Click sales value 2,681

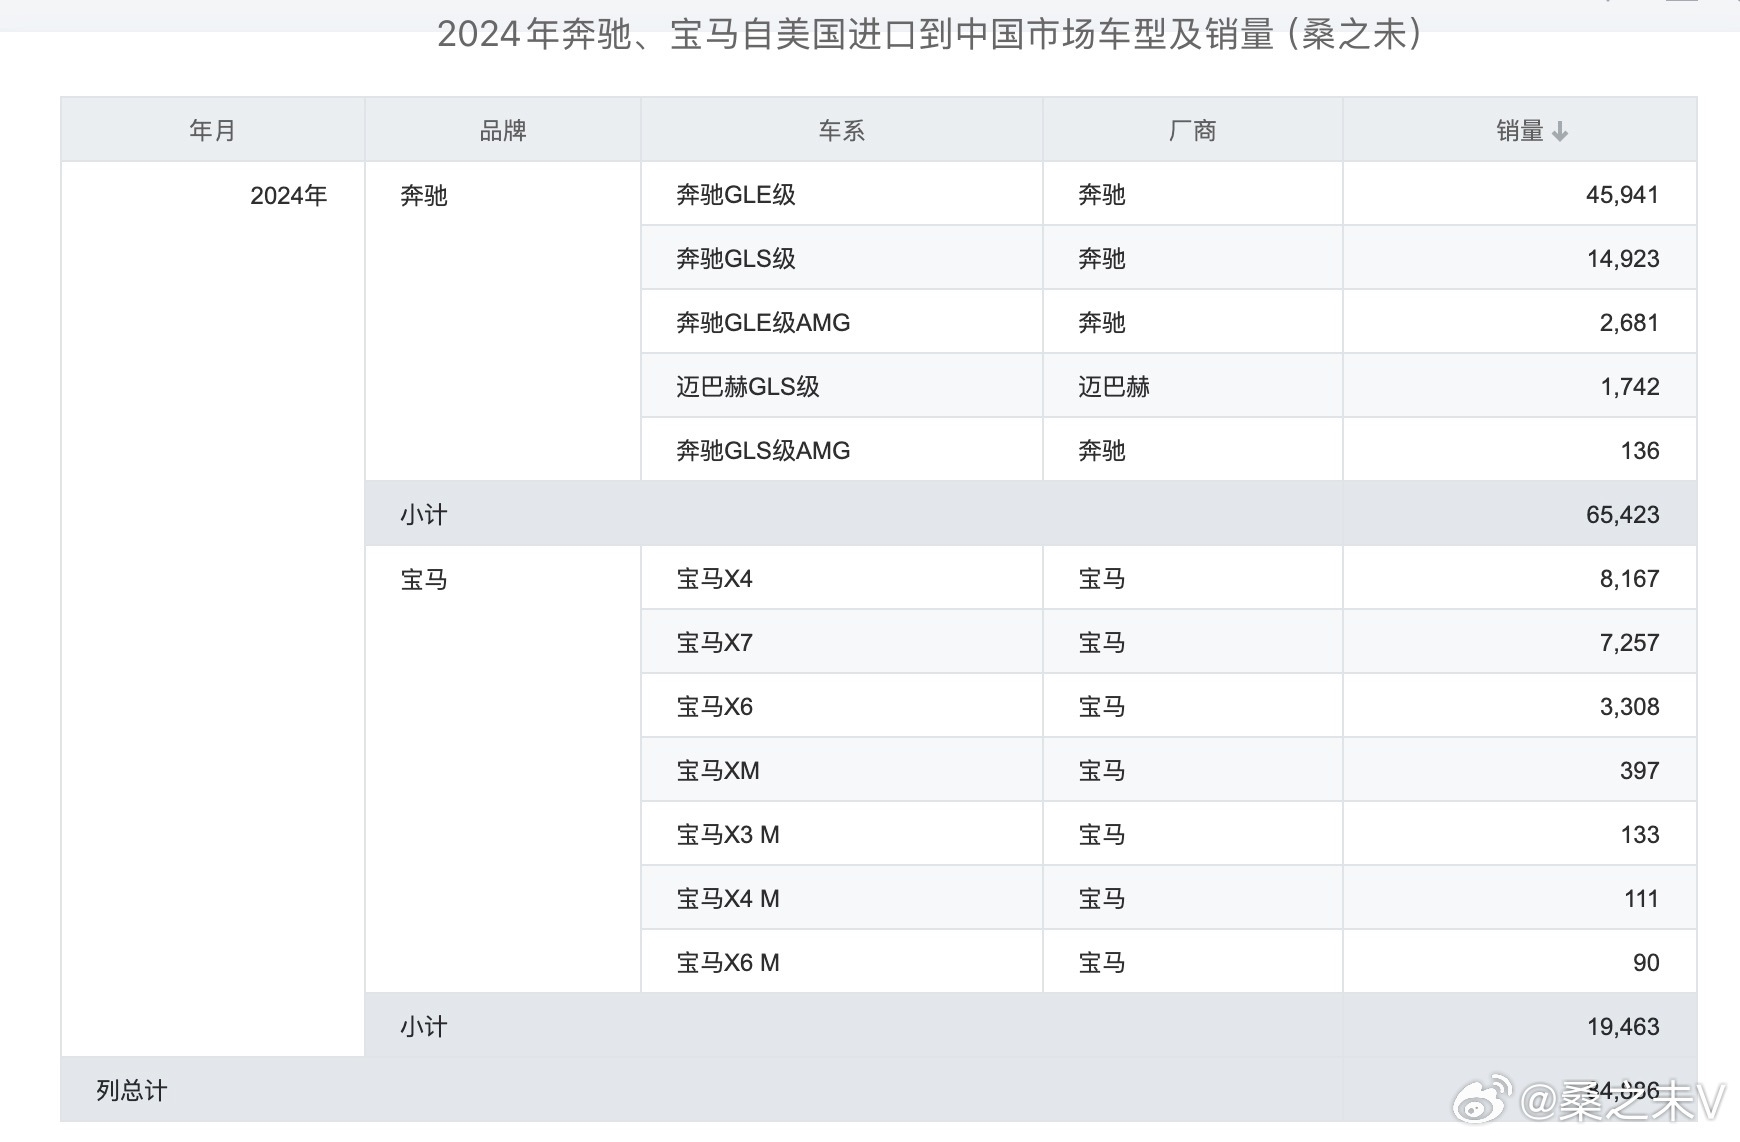coord(1629,323)
